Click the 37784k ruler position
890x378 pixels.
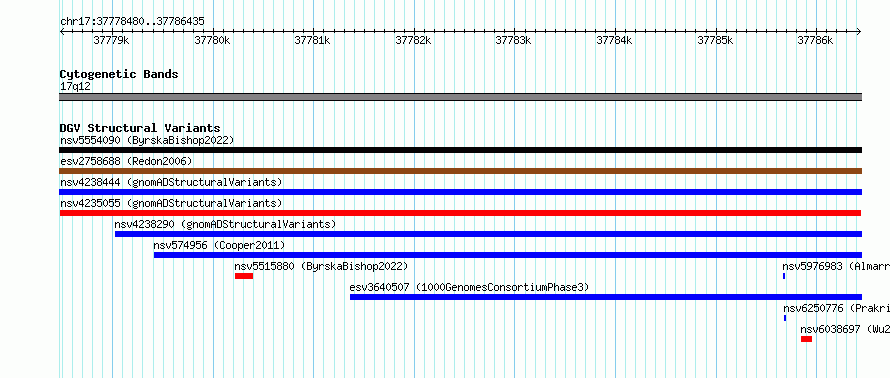coord(615,40)
